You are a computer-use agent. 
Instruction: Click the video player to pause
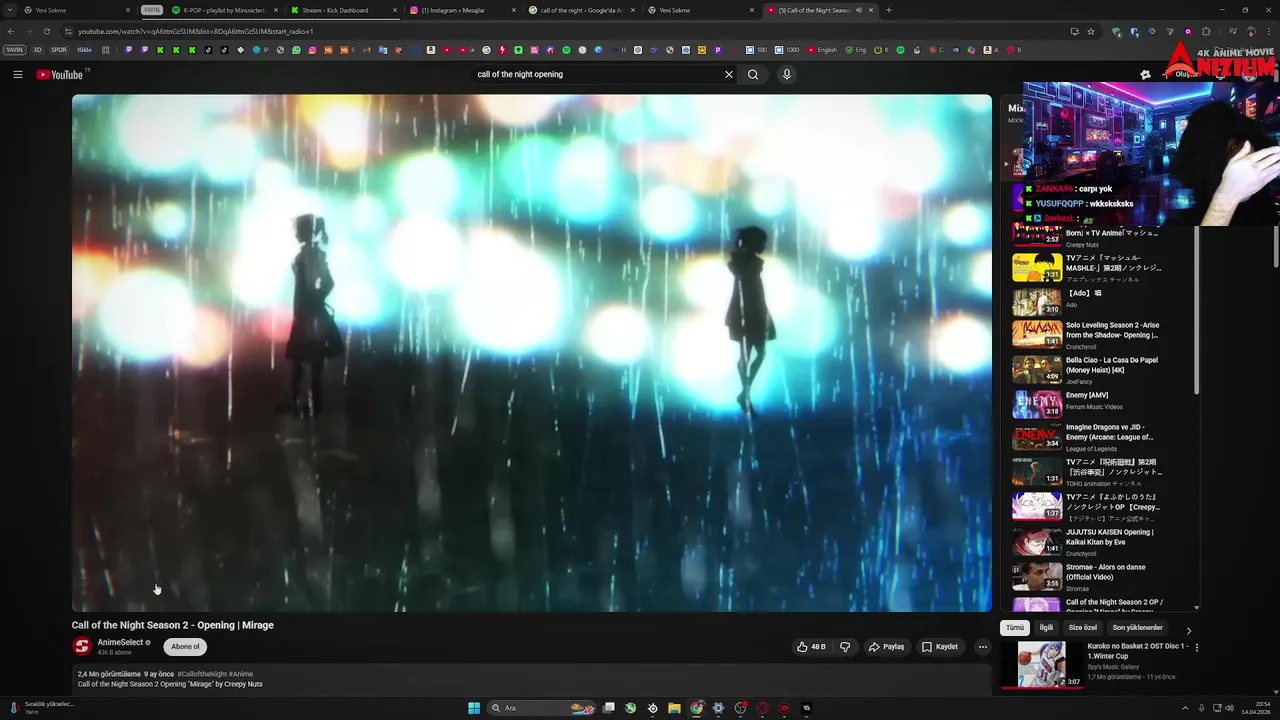532,353
